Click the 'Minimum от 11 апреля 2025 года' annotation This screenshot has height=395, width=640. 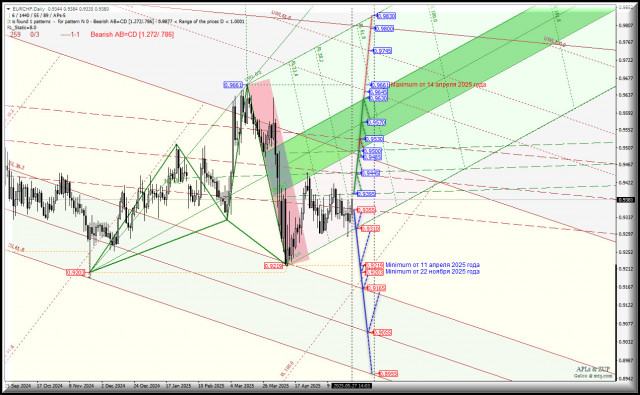coord(432,265)
